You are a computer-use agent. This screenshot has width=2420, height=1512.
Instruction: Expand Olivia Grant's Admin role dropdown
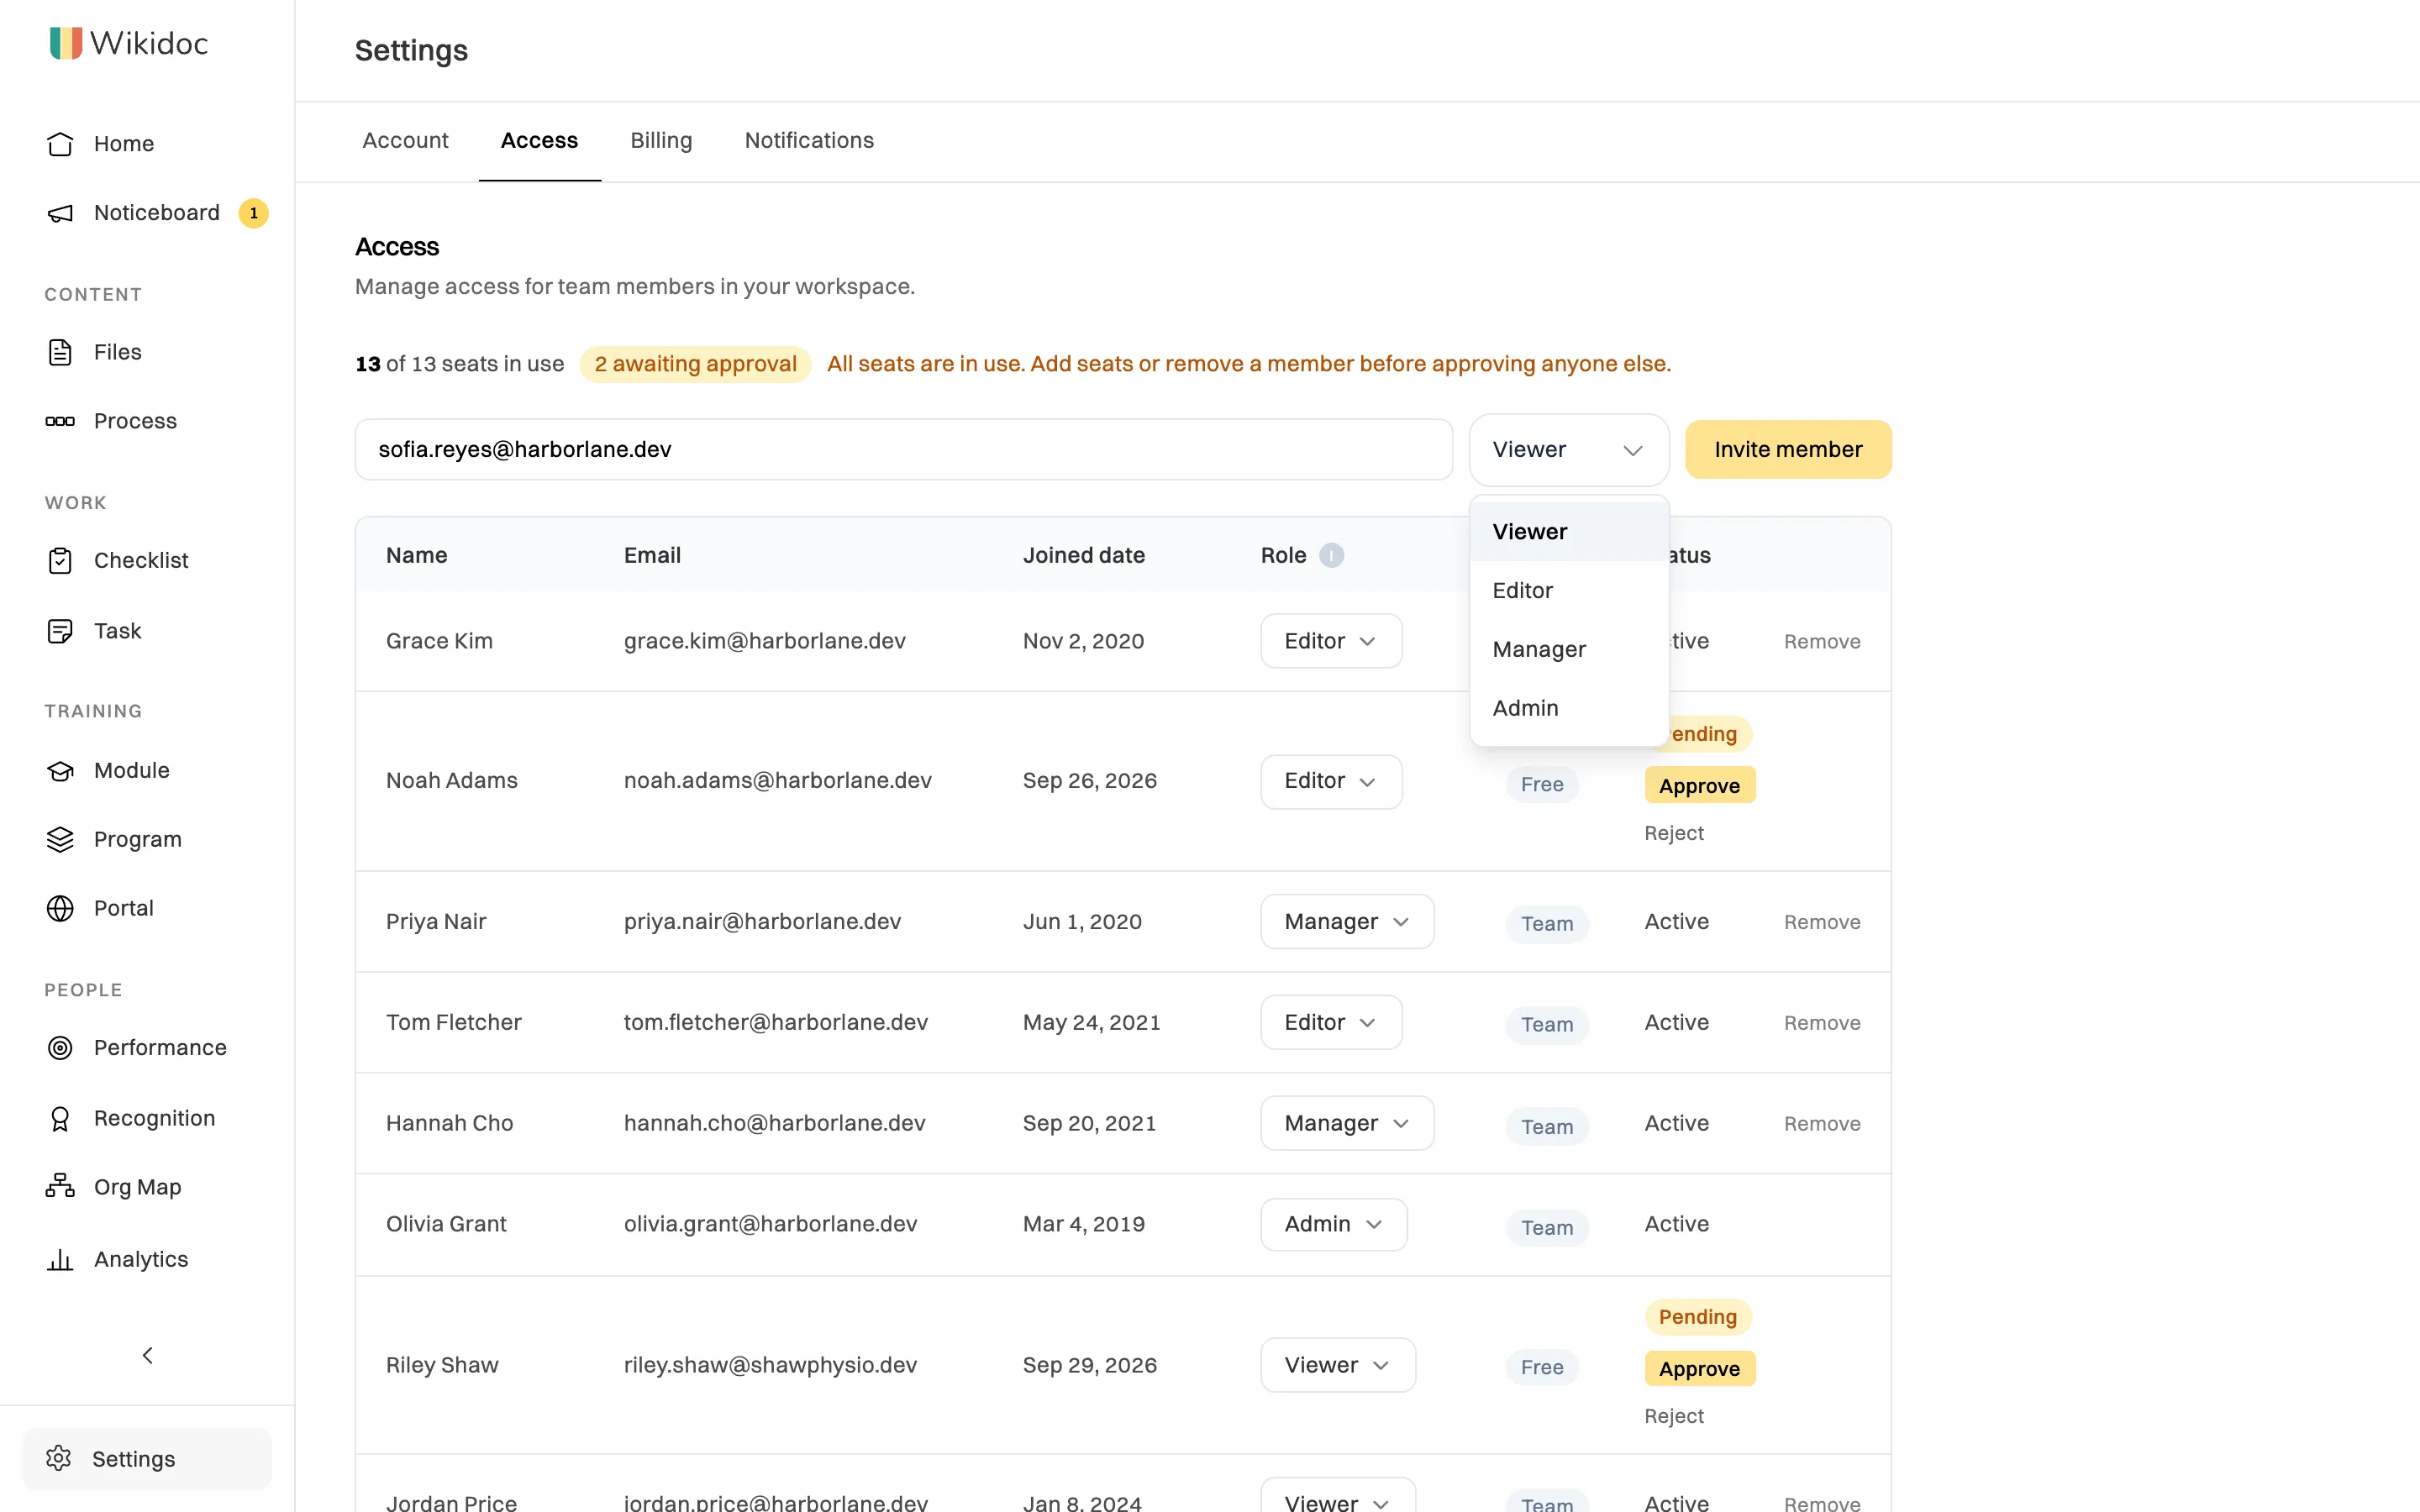tap(1334, 1225)
